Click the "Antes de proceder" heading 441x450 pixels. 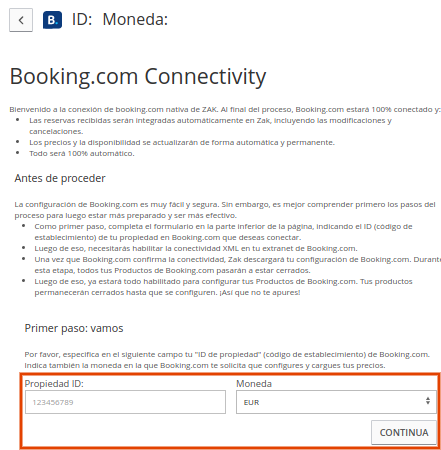(60, 178)
